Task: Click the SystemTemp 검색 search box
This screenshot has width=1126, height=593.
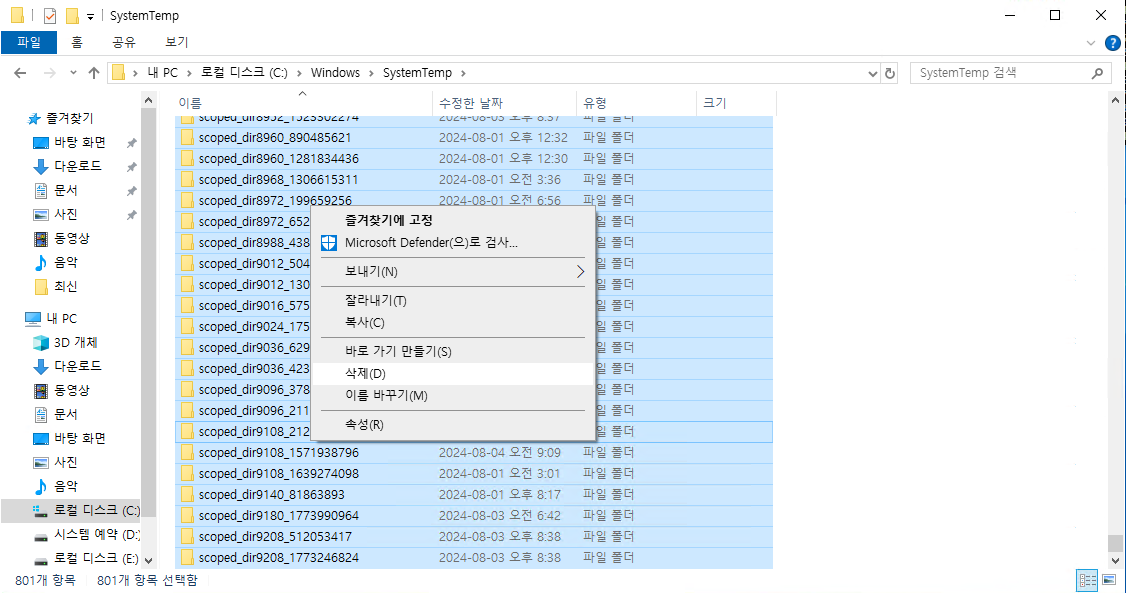Action: pos(1000,73)
